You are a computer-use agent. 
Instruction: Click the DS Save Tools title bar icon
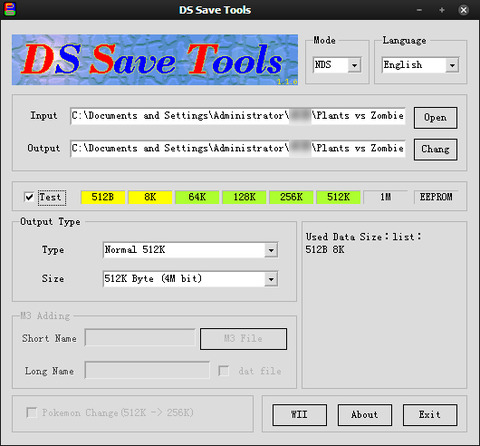click(x=10, y=9)
